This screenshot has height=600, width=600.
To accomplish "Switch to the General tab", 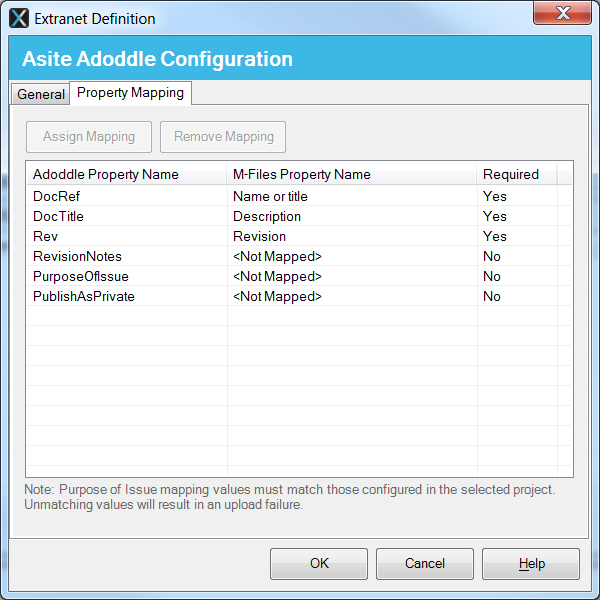I will pos(41,95).
